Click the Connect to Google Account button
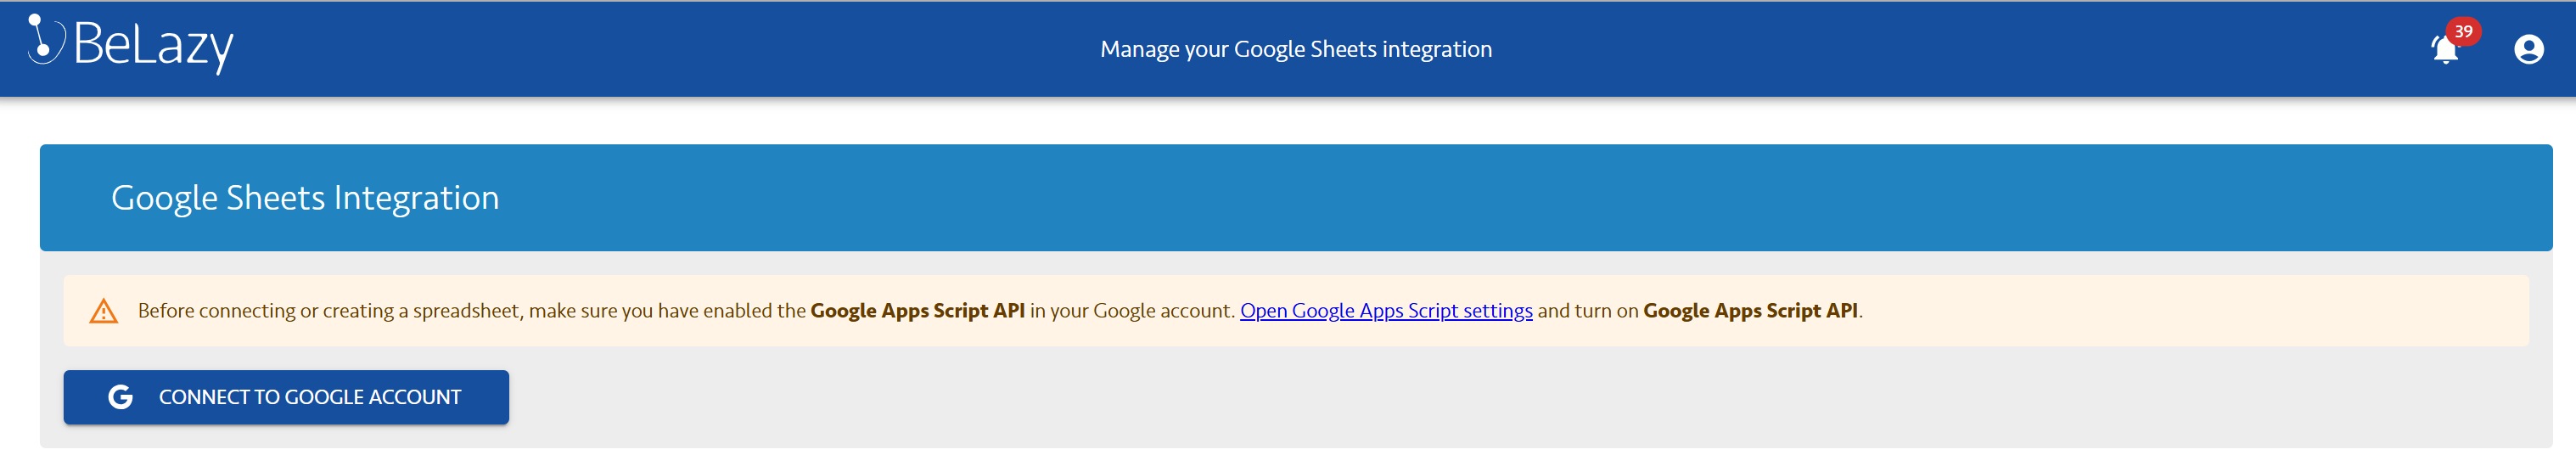Viewport: 2576px width, 472px height. 286,397
